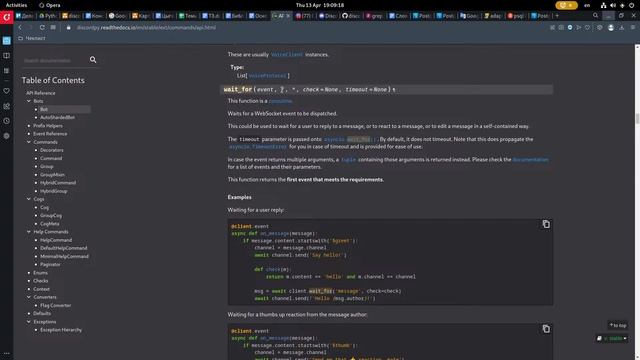Open the power menu icon in the top bar
Image resolution: width=640 pixels, height=360 pixels.
pyautogui.click(x=631, y=5)
